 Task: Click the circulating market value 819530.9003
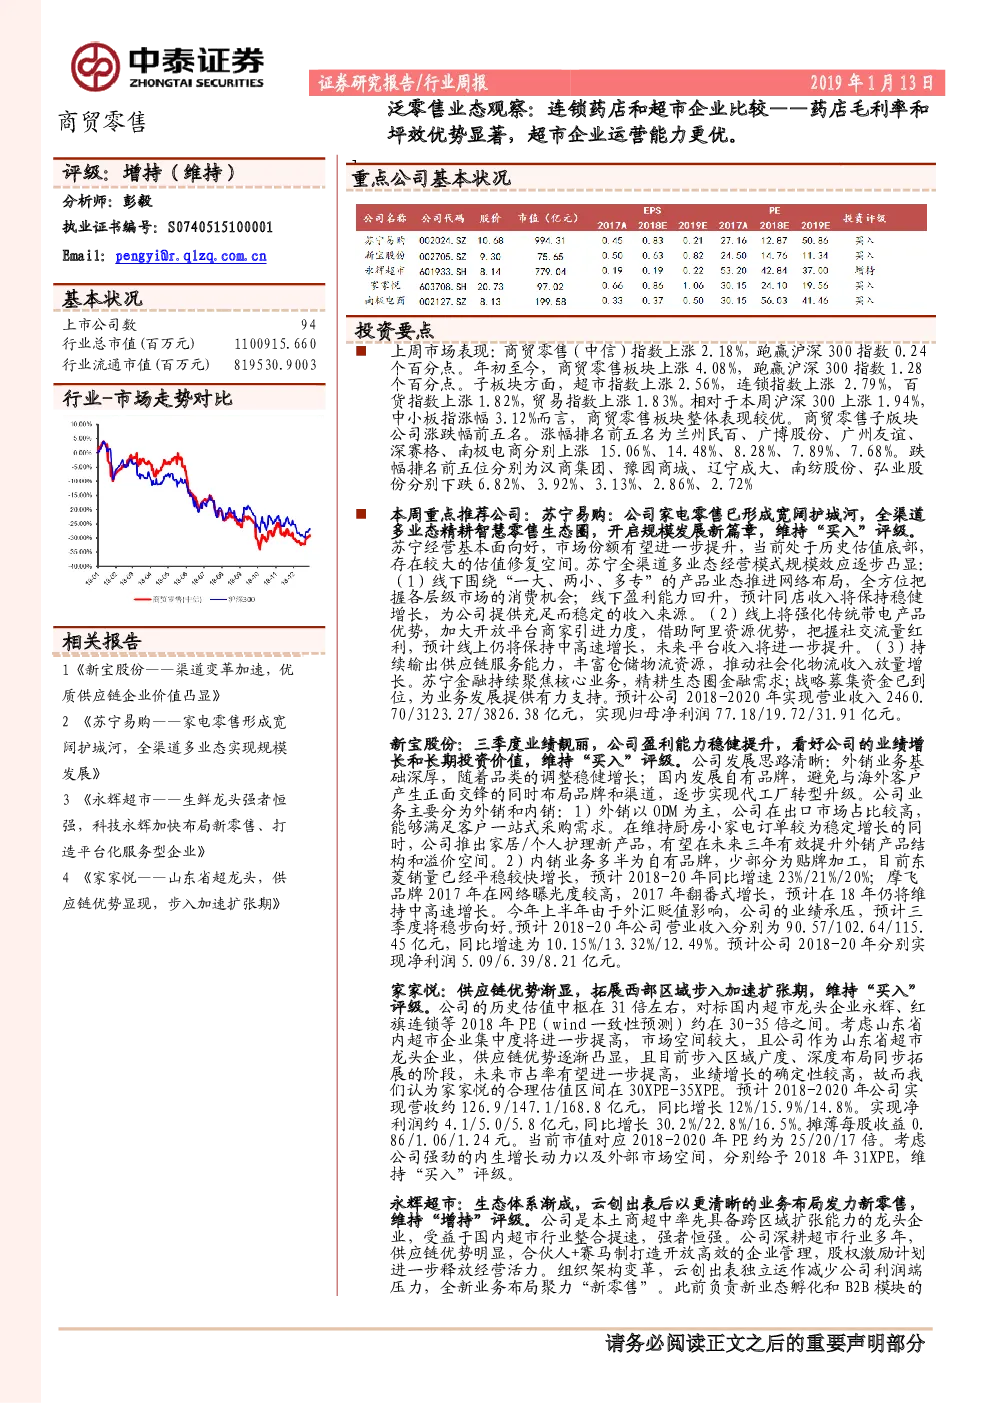point(275,365)
